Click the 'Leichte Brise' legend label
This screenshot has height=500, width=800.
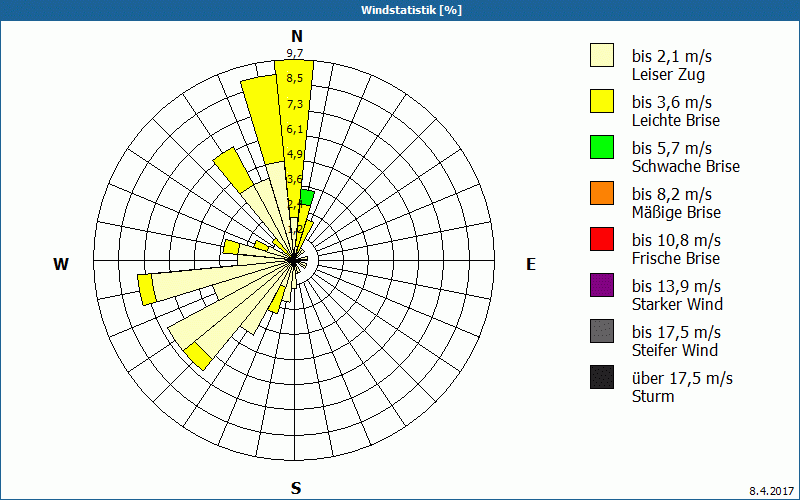(x=676, y=120)
